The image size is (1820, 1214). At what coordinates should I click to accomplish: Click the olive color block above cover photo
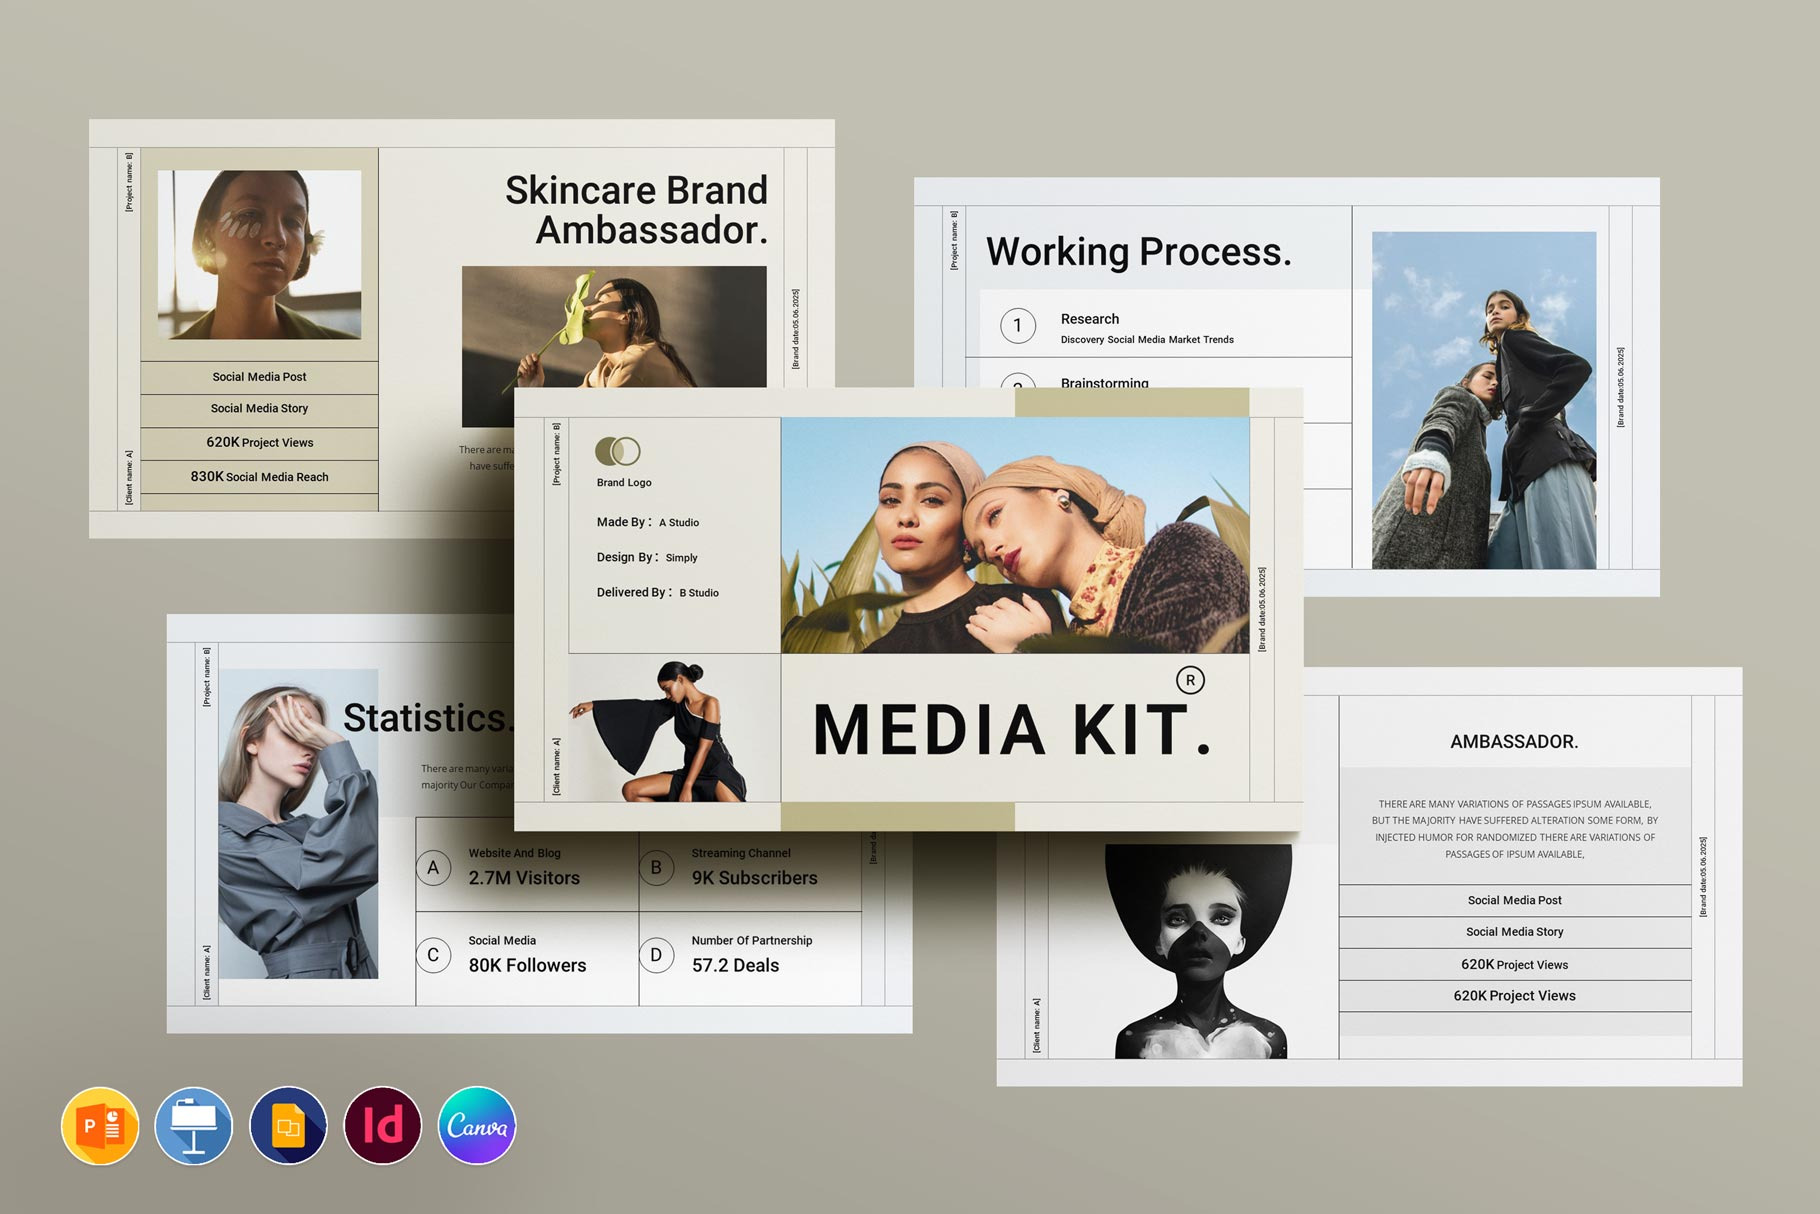(1131, 402)
